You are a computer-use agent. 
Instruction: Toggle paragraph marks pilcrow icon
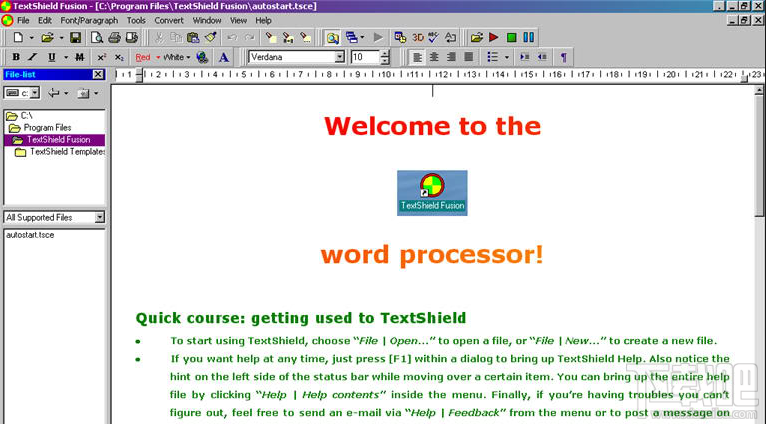tap(564, 57)
